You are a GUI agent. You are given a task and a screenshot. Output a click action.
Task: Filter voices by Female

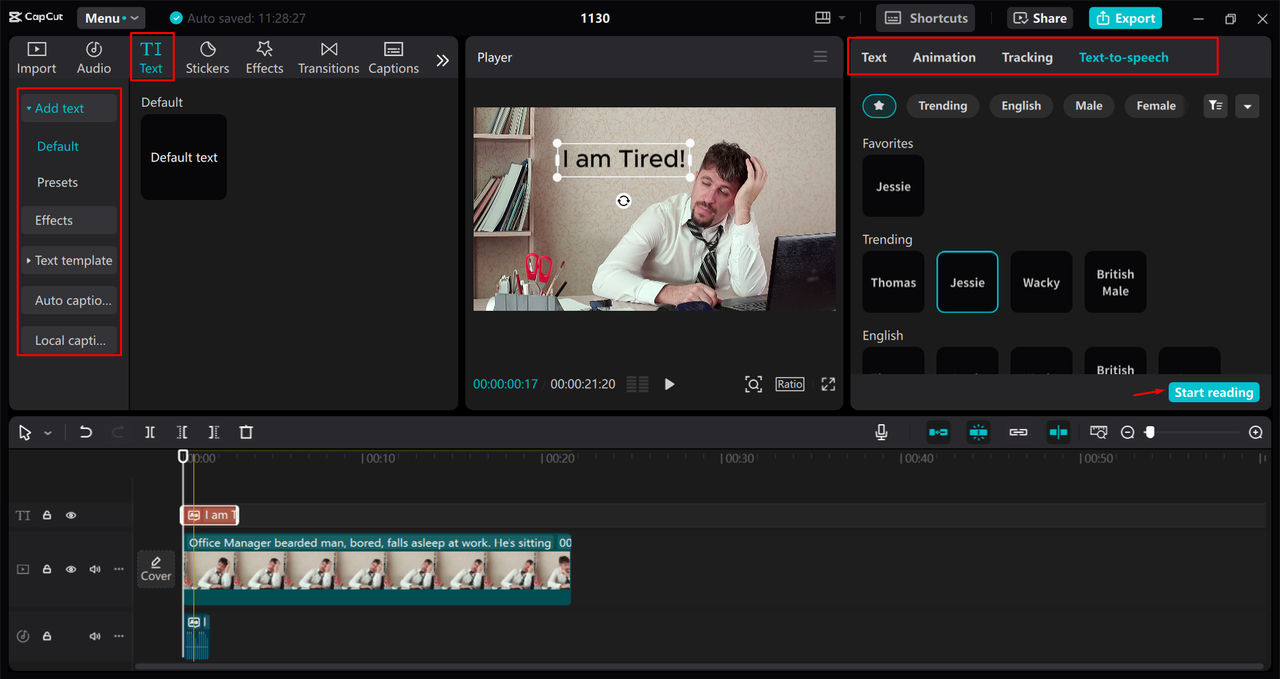tap(1156, 105)
